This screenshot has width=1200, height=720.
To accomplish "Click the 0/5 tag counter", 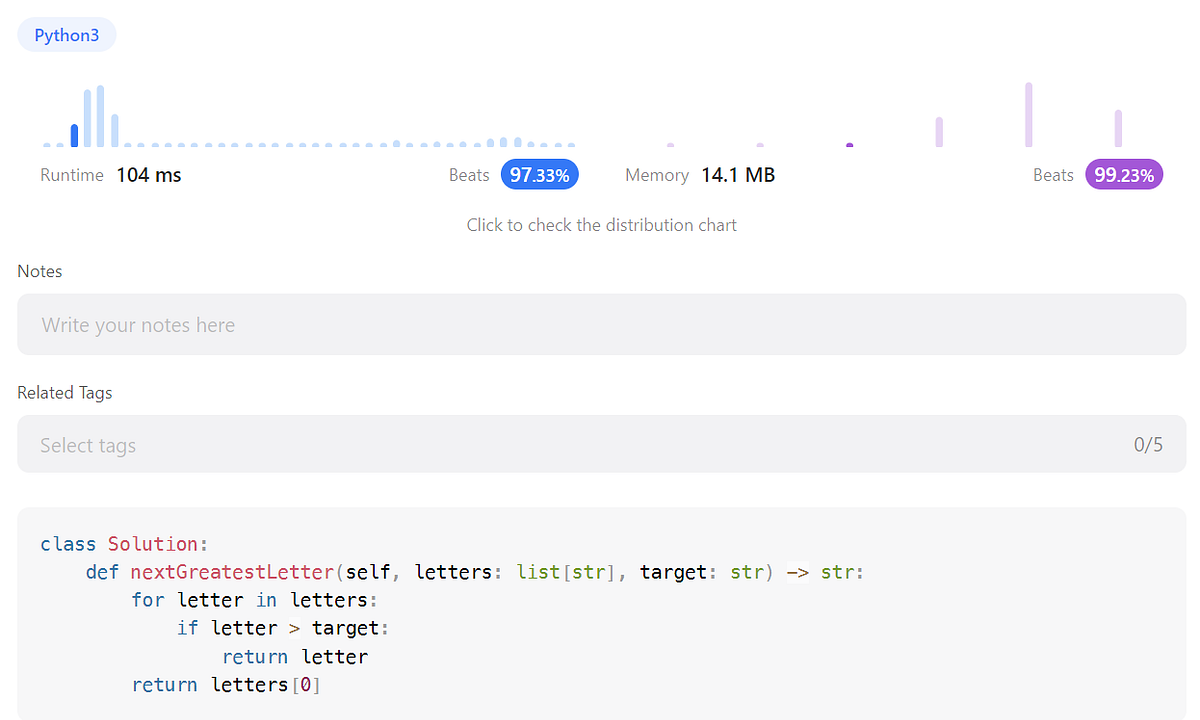I will 1148,444.
